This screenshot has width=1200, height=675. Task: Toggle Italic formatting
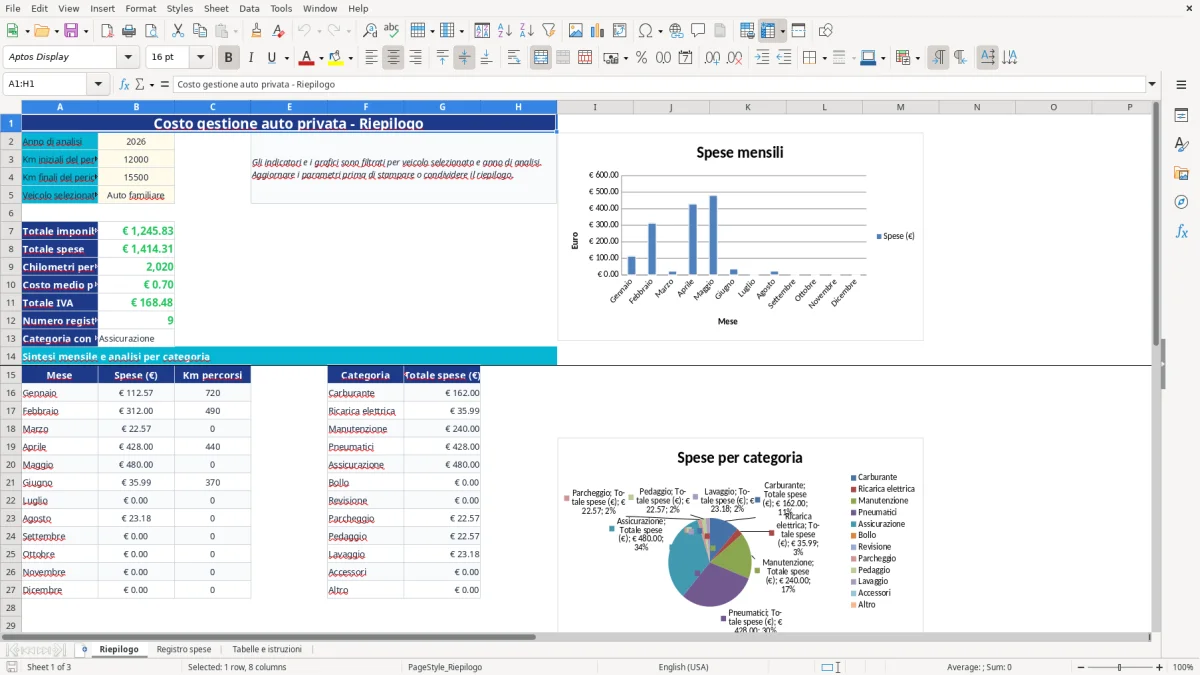[250, 58]
